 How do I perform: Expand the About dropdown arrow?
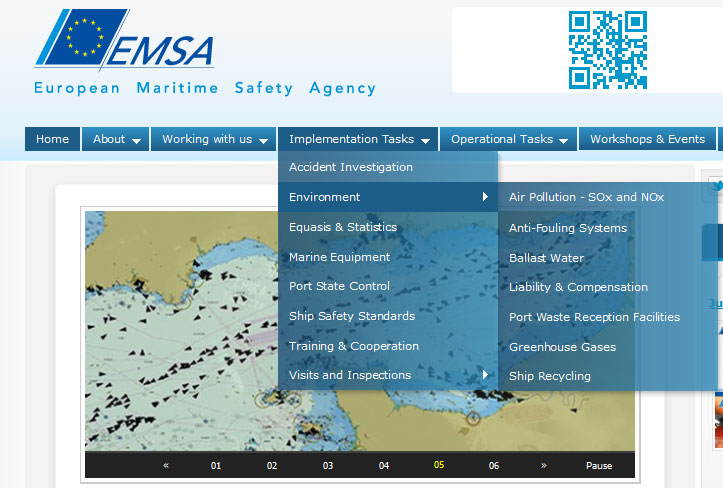tap(136, 141)
